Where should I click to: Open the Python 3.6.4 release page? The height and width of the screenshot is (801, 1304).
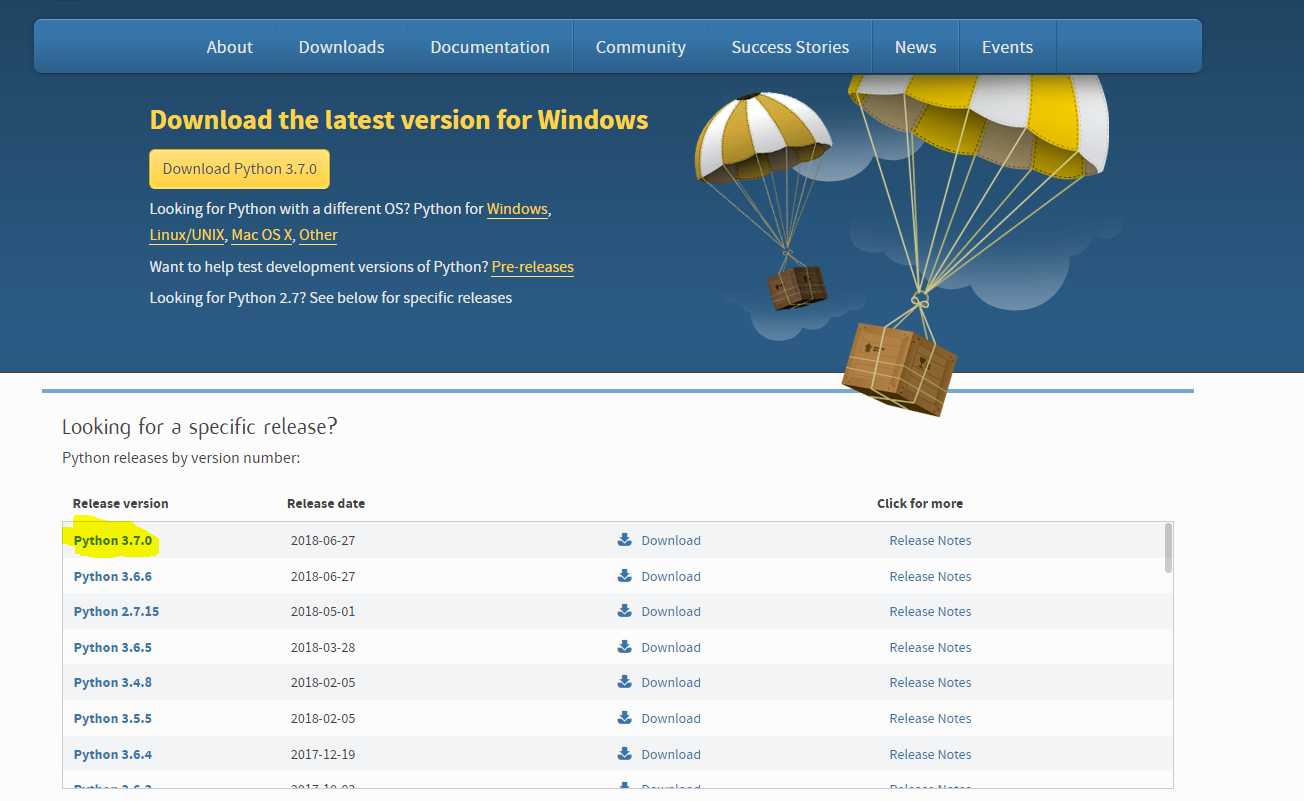coord(113,754)
